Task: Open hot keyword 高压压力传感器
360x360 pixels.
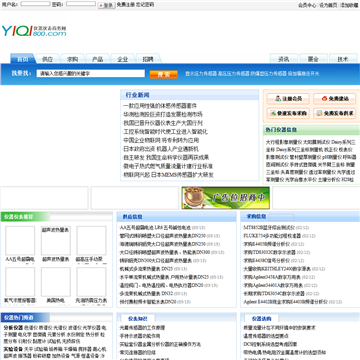Action: (234, 74)
